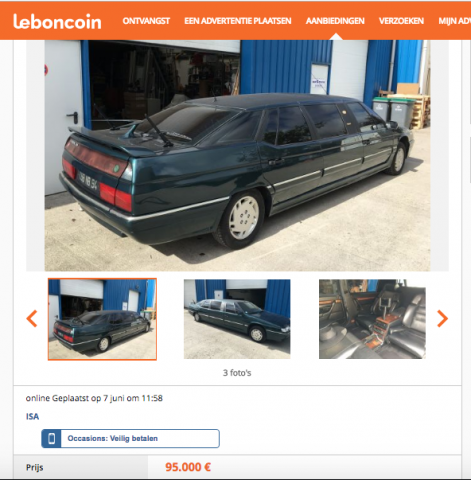Image resolution: width=471 pixels, height=480 pixels.
Task: Click the 3 foto's caption
Action: tap(237, 373)
